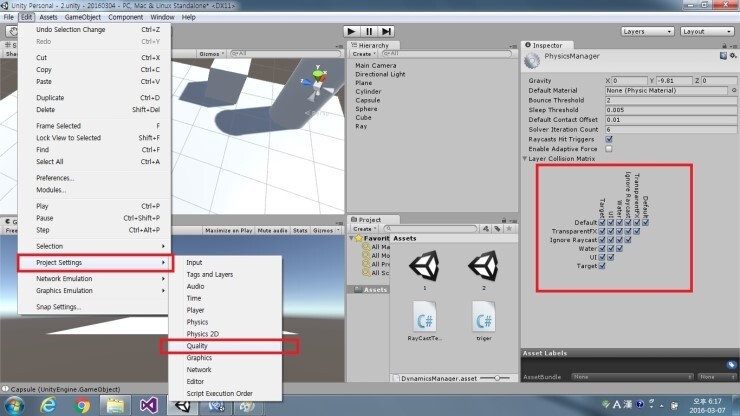Open Internet Explorer from taskbar
This screenshot has height=416, width=740.
pos(48,405)
